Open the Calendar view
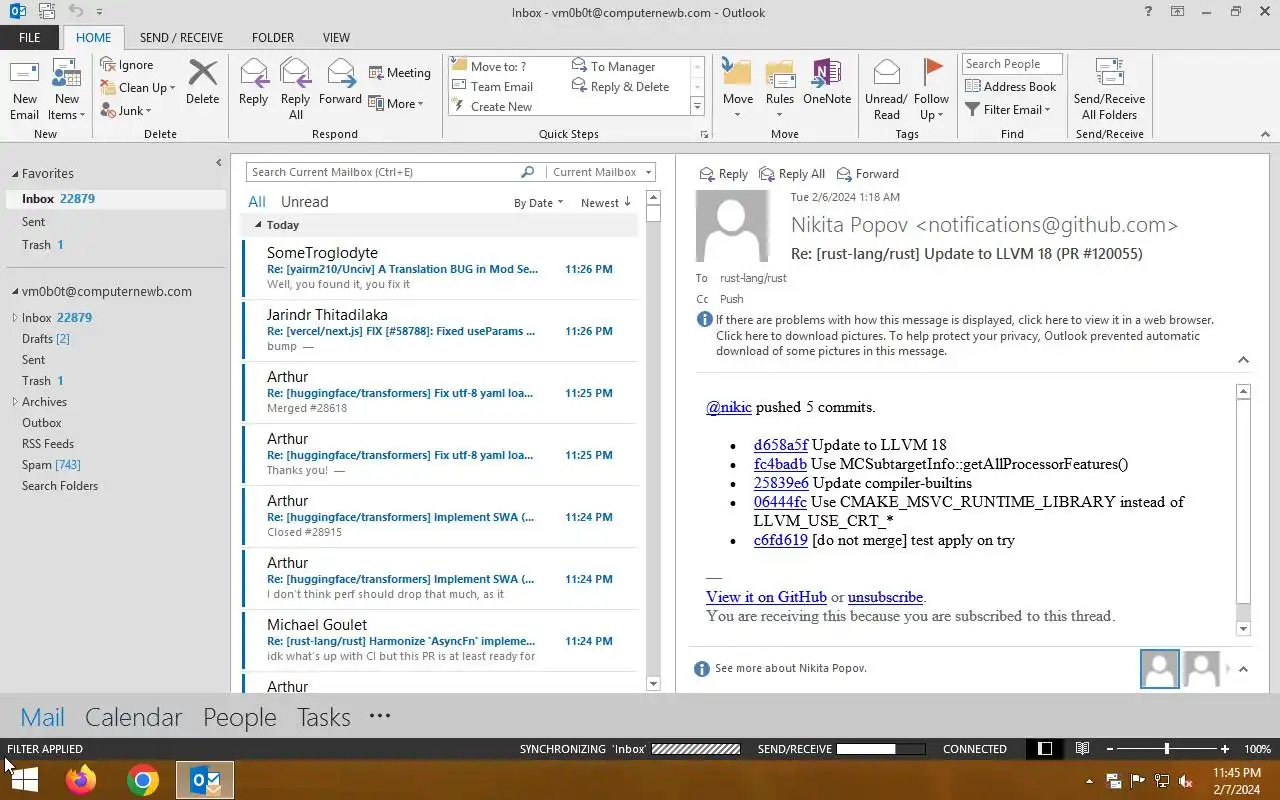 tap(133, 717)
